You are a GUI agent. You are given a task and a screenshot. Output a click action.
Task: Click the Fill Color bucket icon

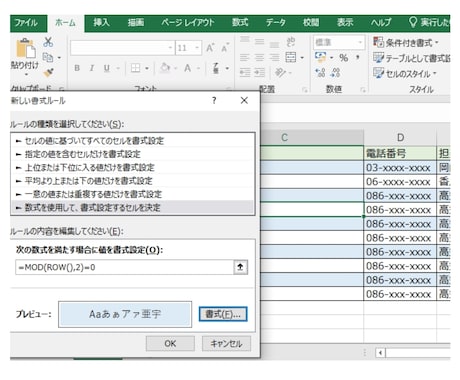click(165, 68)
